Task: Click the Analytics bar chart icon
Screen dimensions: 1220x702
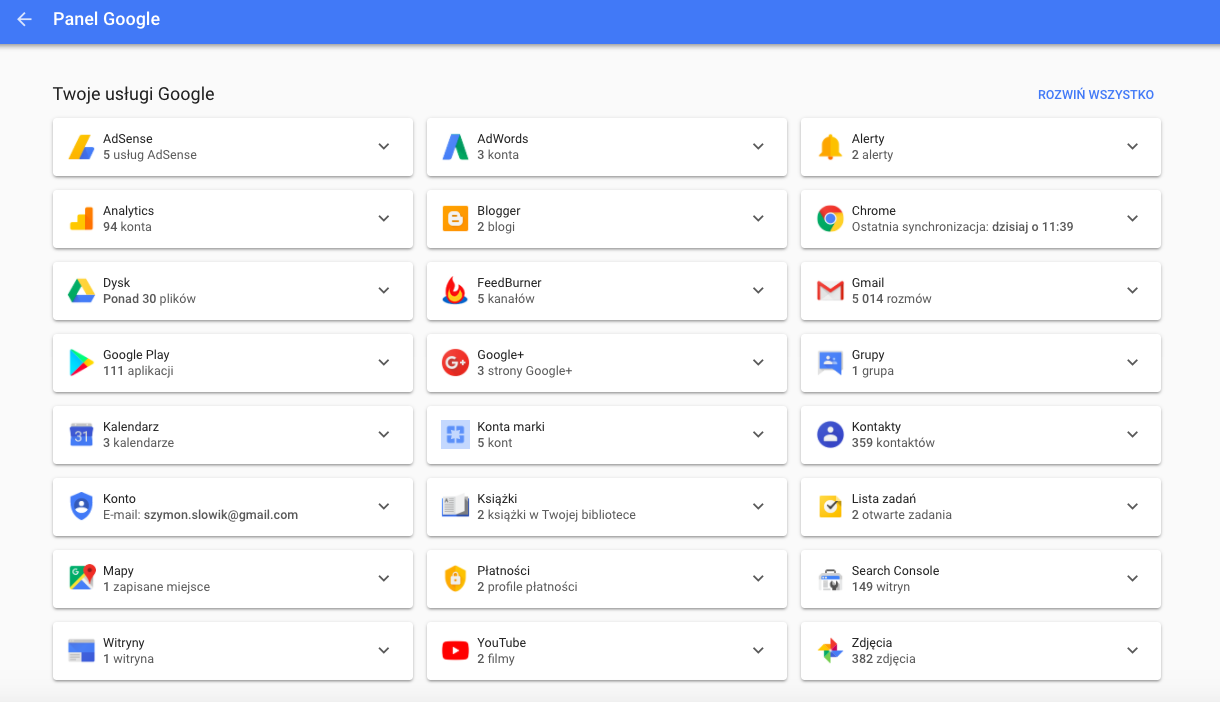Action: click(81, 219)
